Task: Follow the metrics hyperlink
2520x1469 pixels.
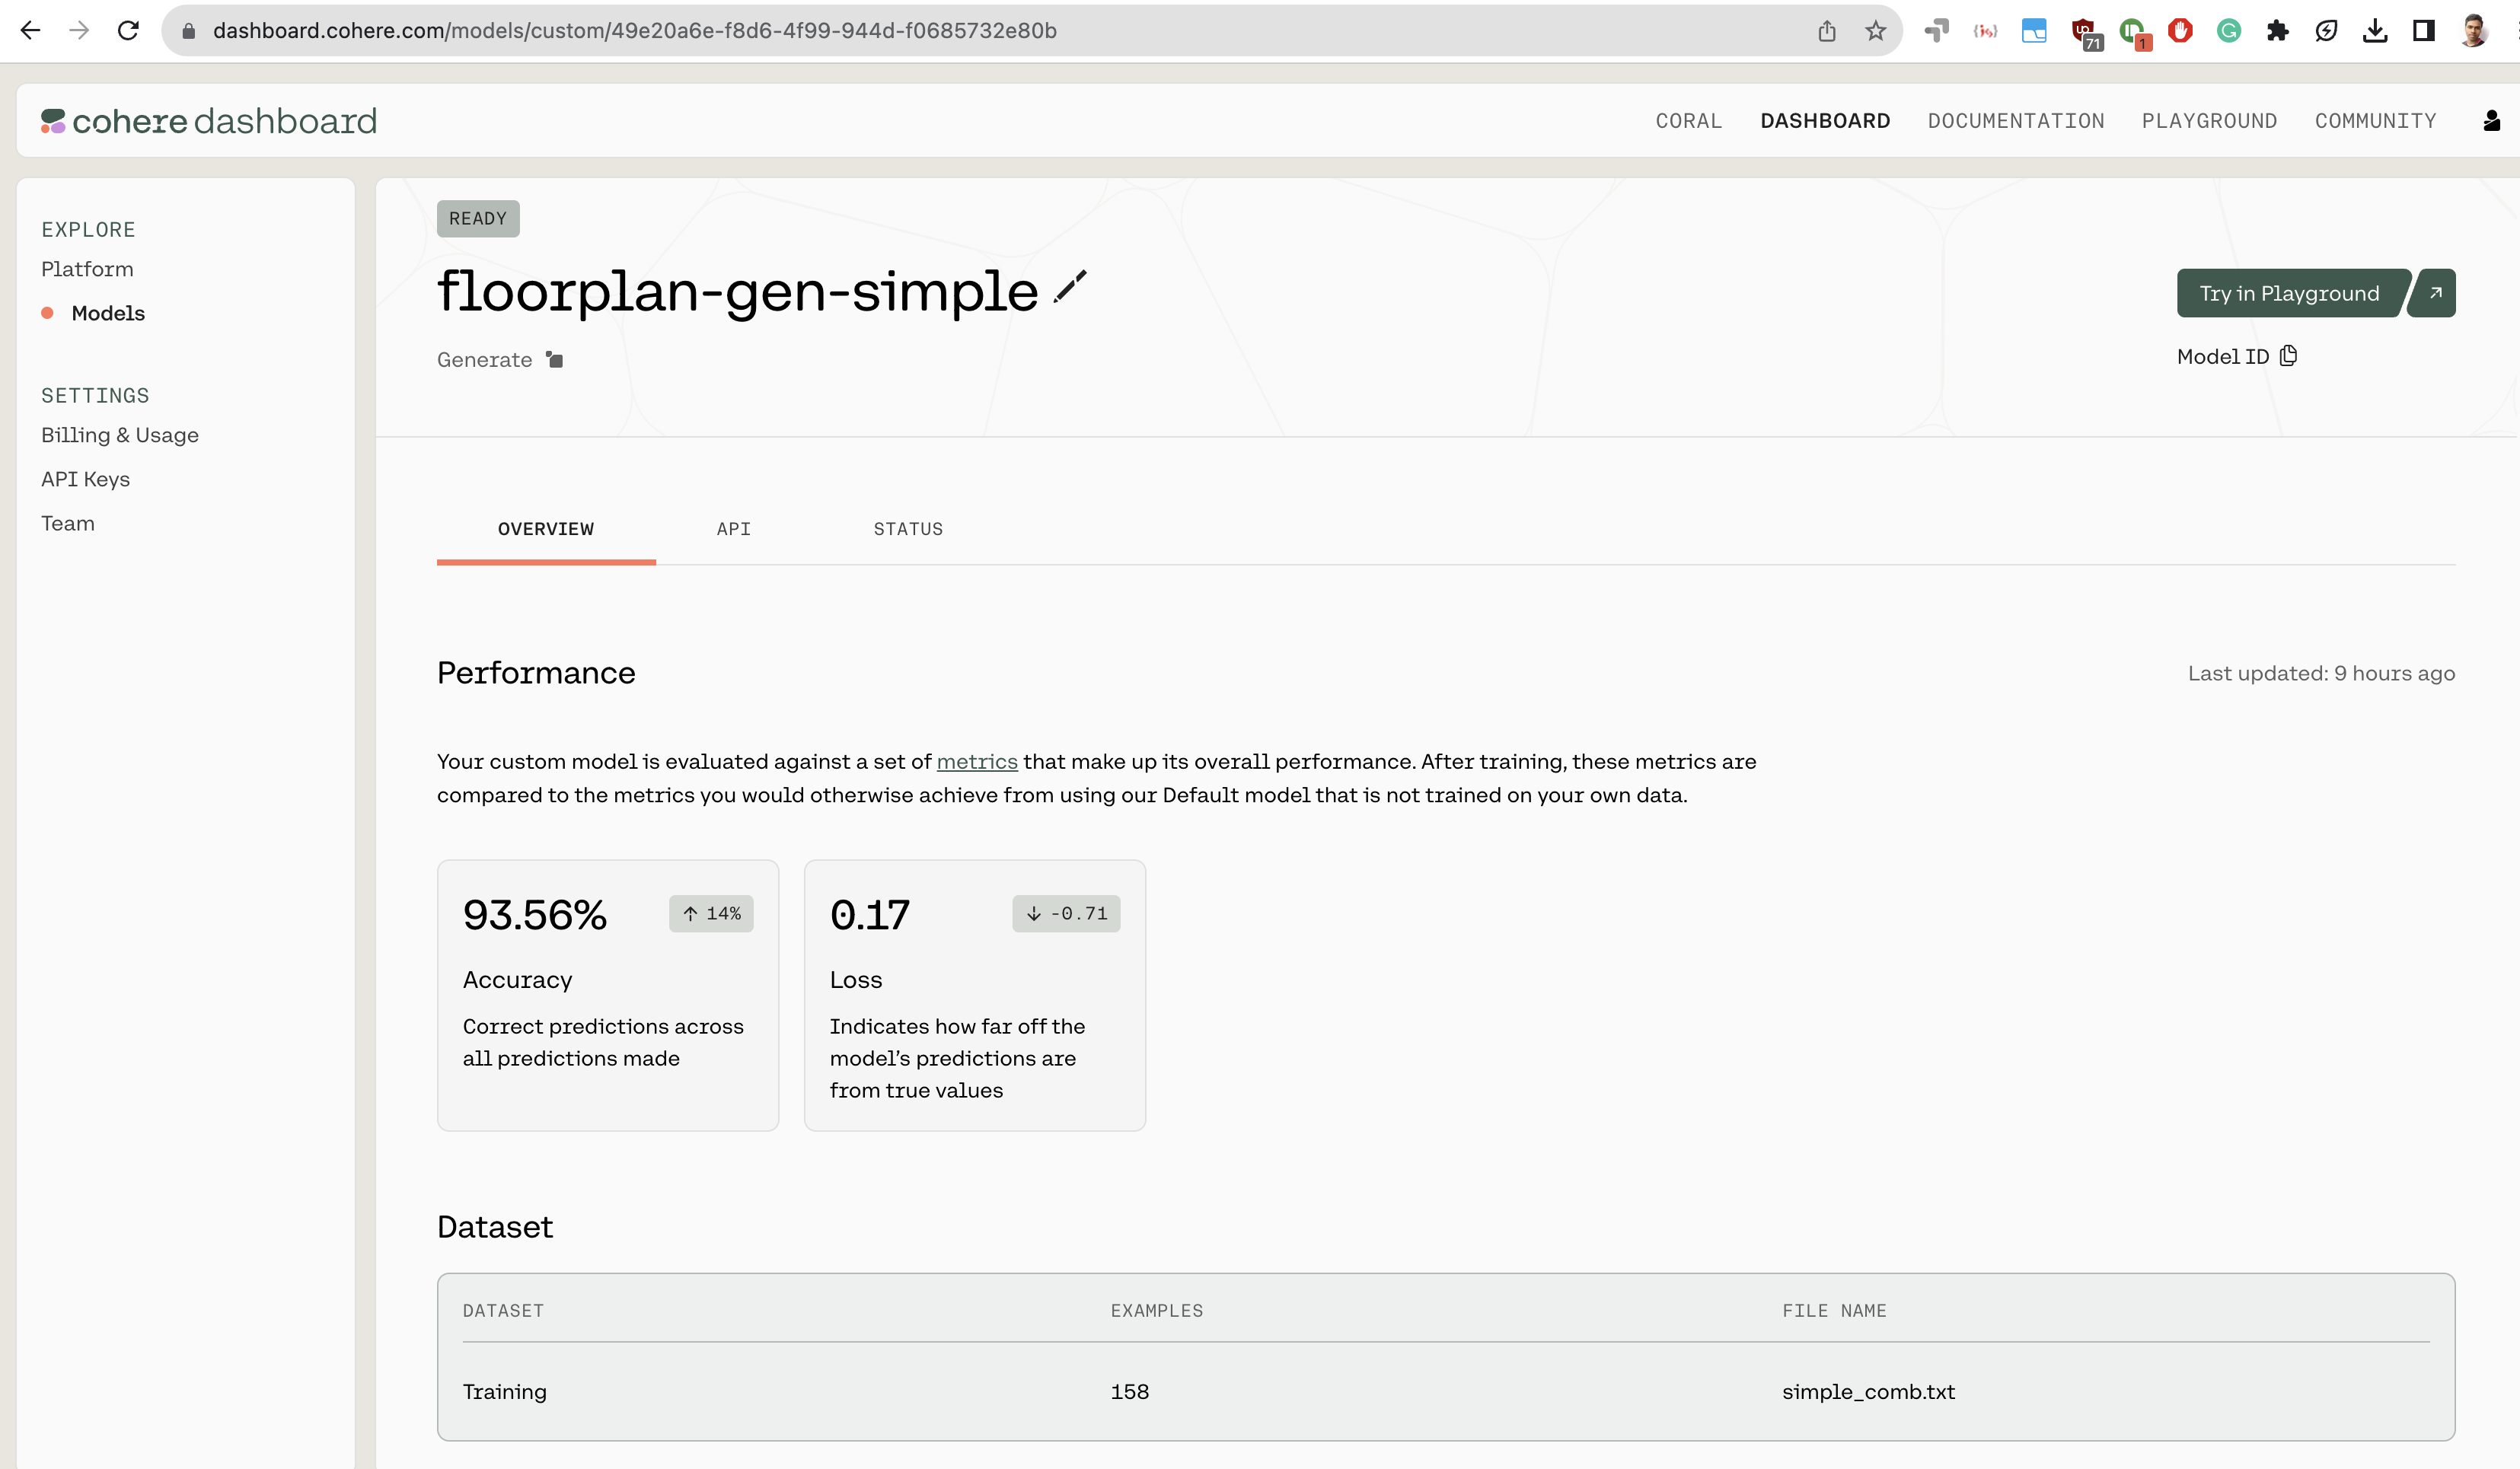Action: 977,762
